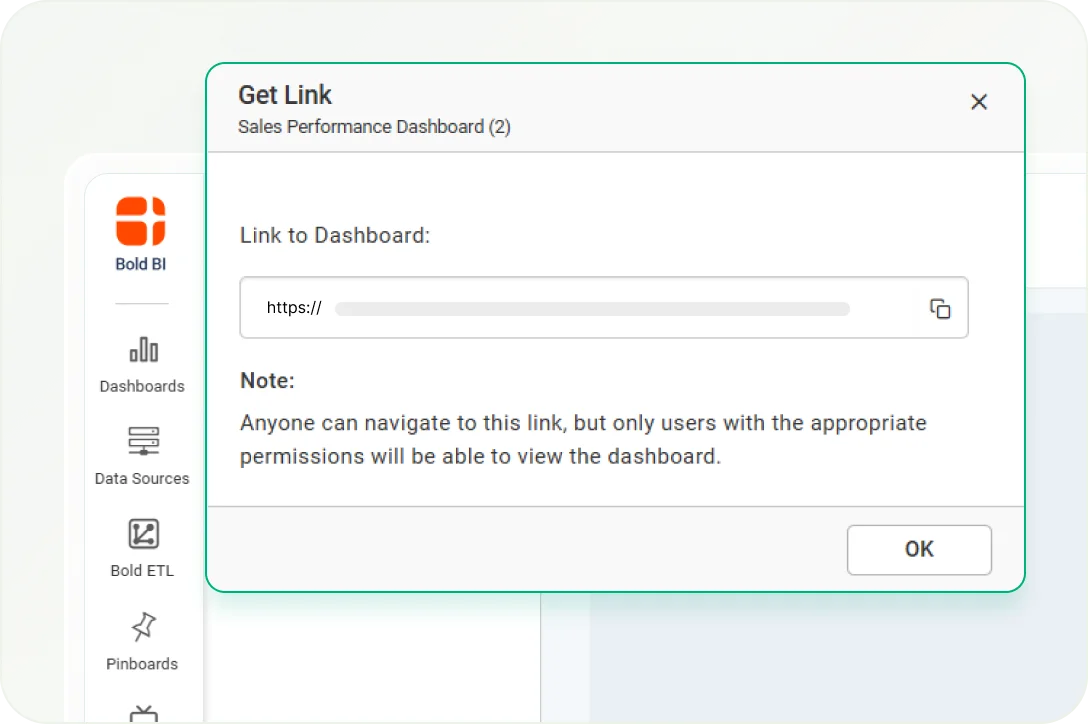Click the TV icon below Pinboards
Viewport: 1088px width, 724px height.
pos(143,714)
